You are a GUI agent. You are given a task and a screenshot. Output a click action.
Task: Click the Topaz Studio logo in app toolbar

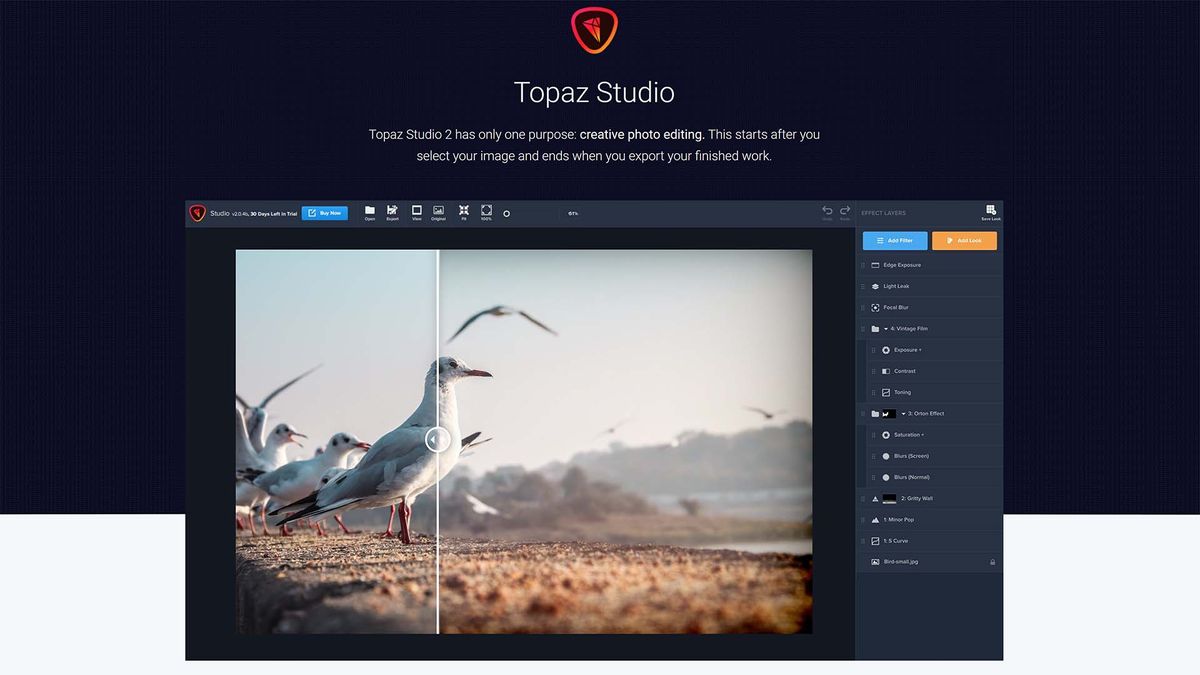(x=198, y=213)
